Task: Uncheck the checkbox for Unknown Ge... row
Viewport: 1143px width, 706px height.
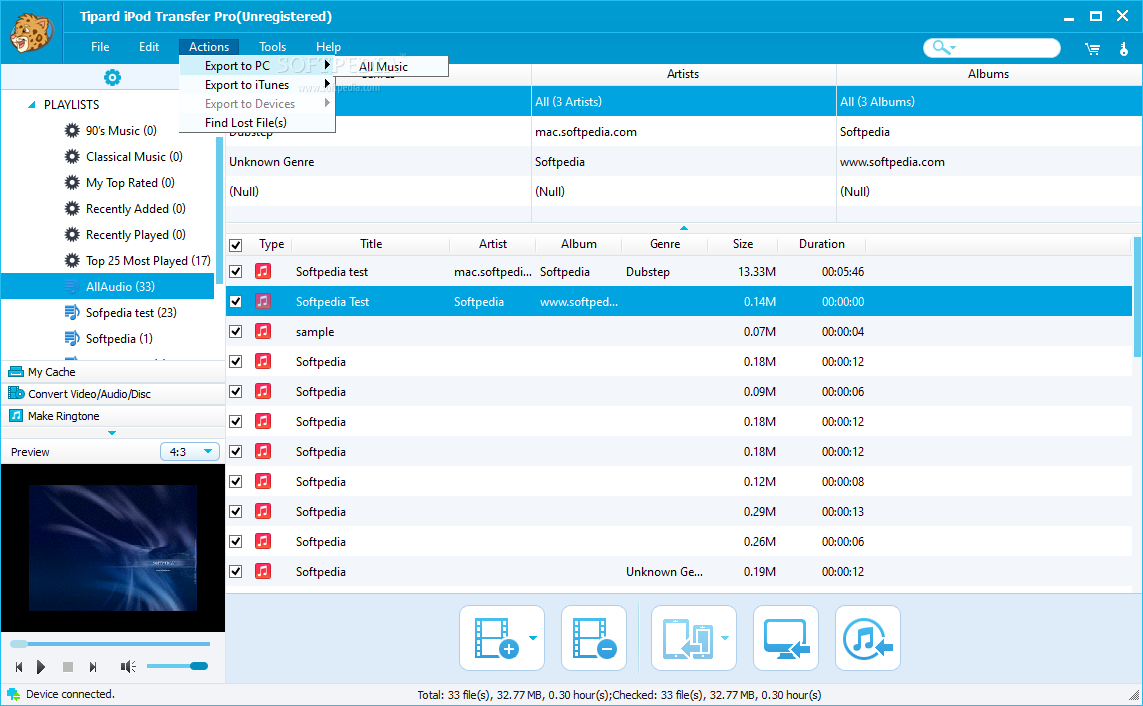Action: pyautogui.click(x=235, y=571)
